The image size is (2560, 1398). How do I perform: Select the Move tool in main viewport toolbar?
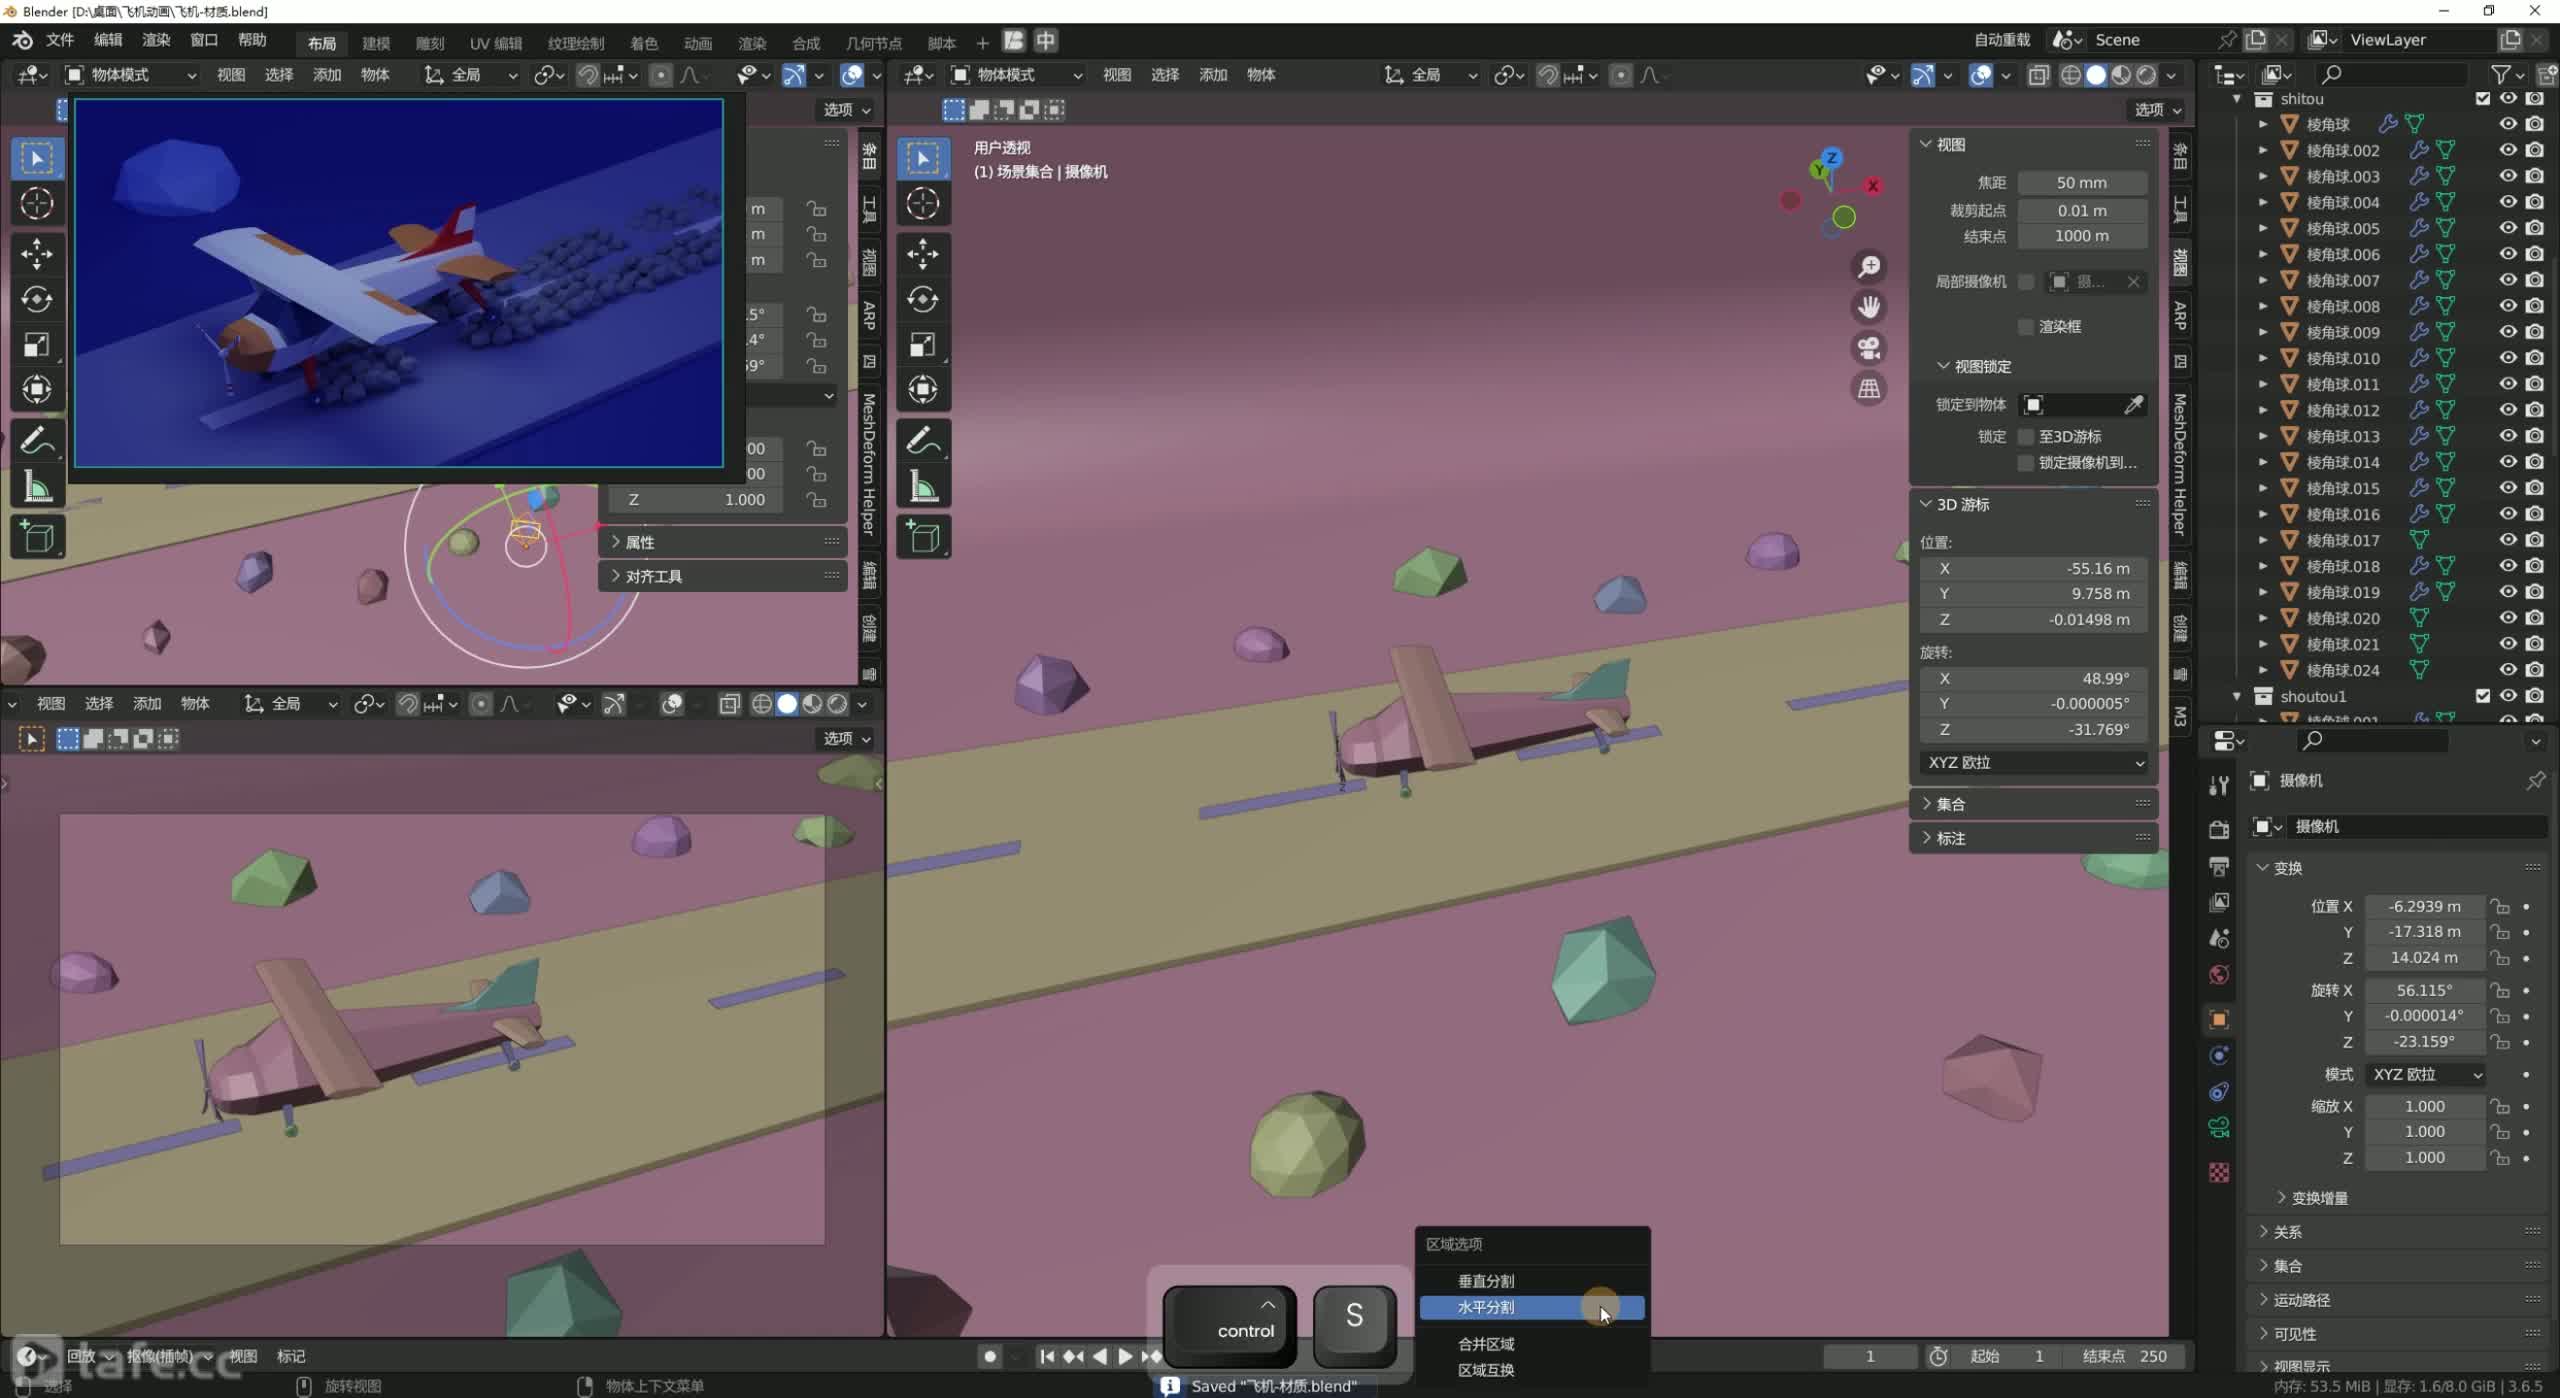pos(922,254)
